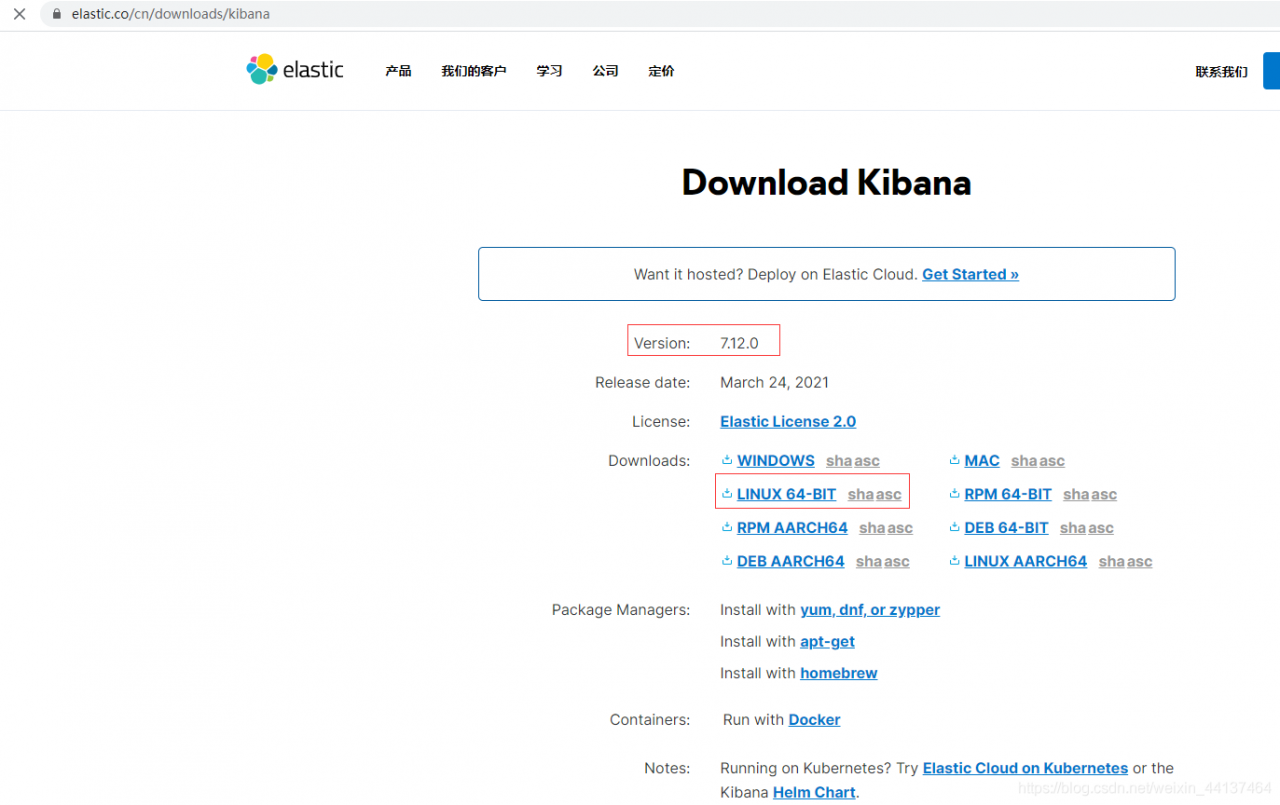Open asc link for DEB 64-BIT

coord(1101,528)
